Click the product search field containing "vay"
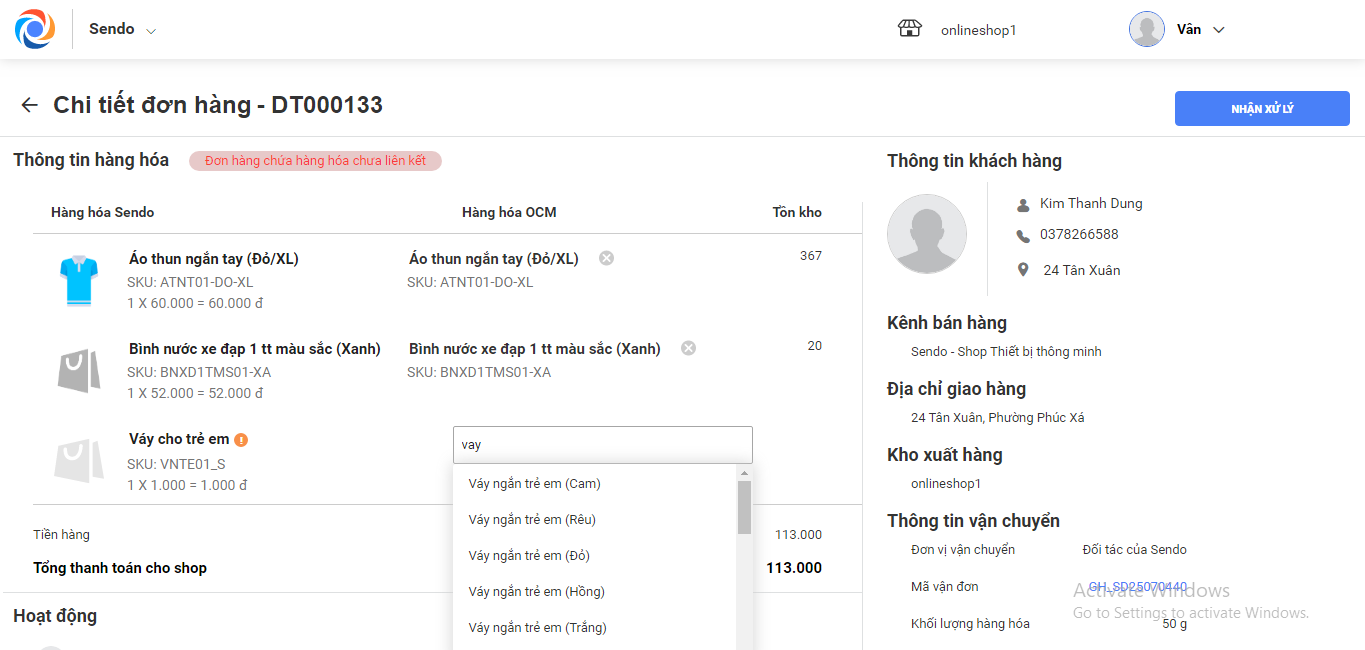 [x=602, y=445]
